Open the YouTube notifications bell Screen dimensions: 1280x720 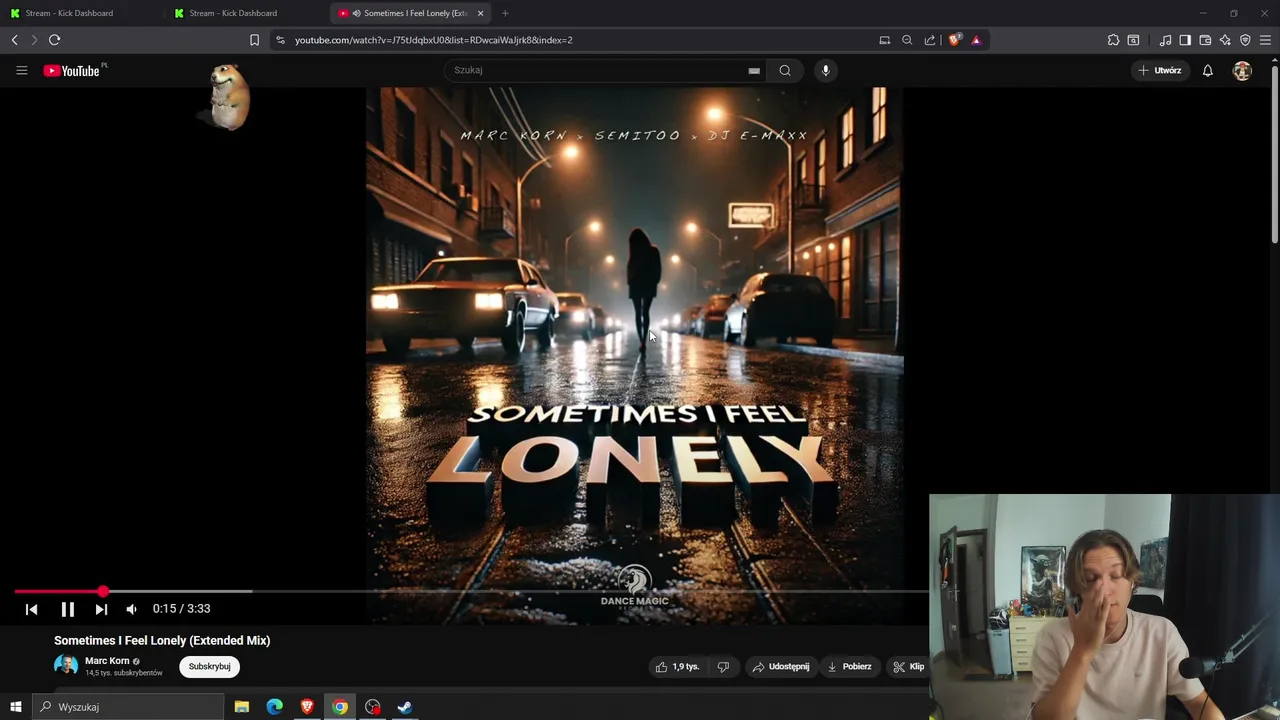pyautogui.click(x=1207, y=70)
